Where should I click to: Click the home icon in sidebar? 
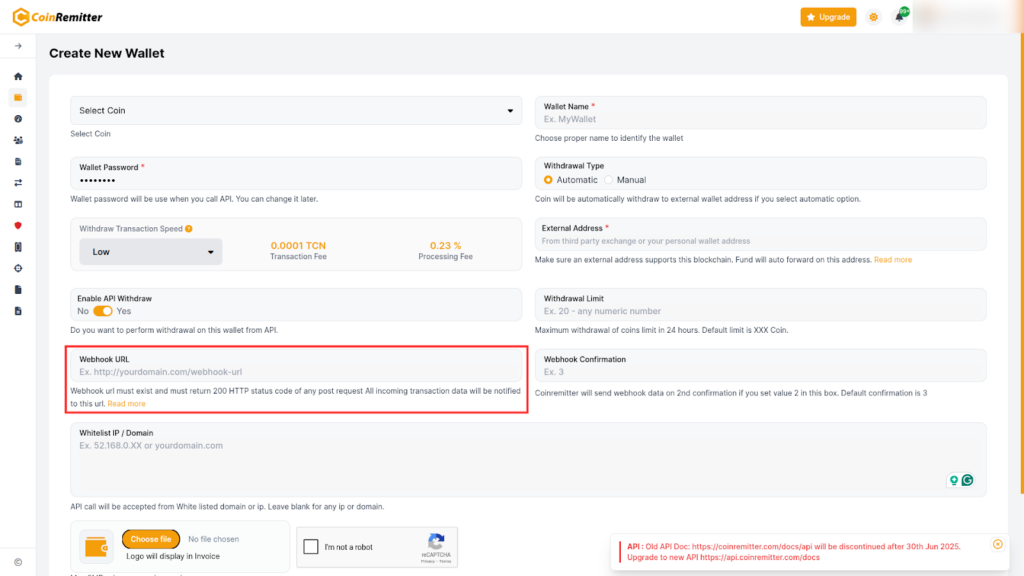point(18,76)
